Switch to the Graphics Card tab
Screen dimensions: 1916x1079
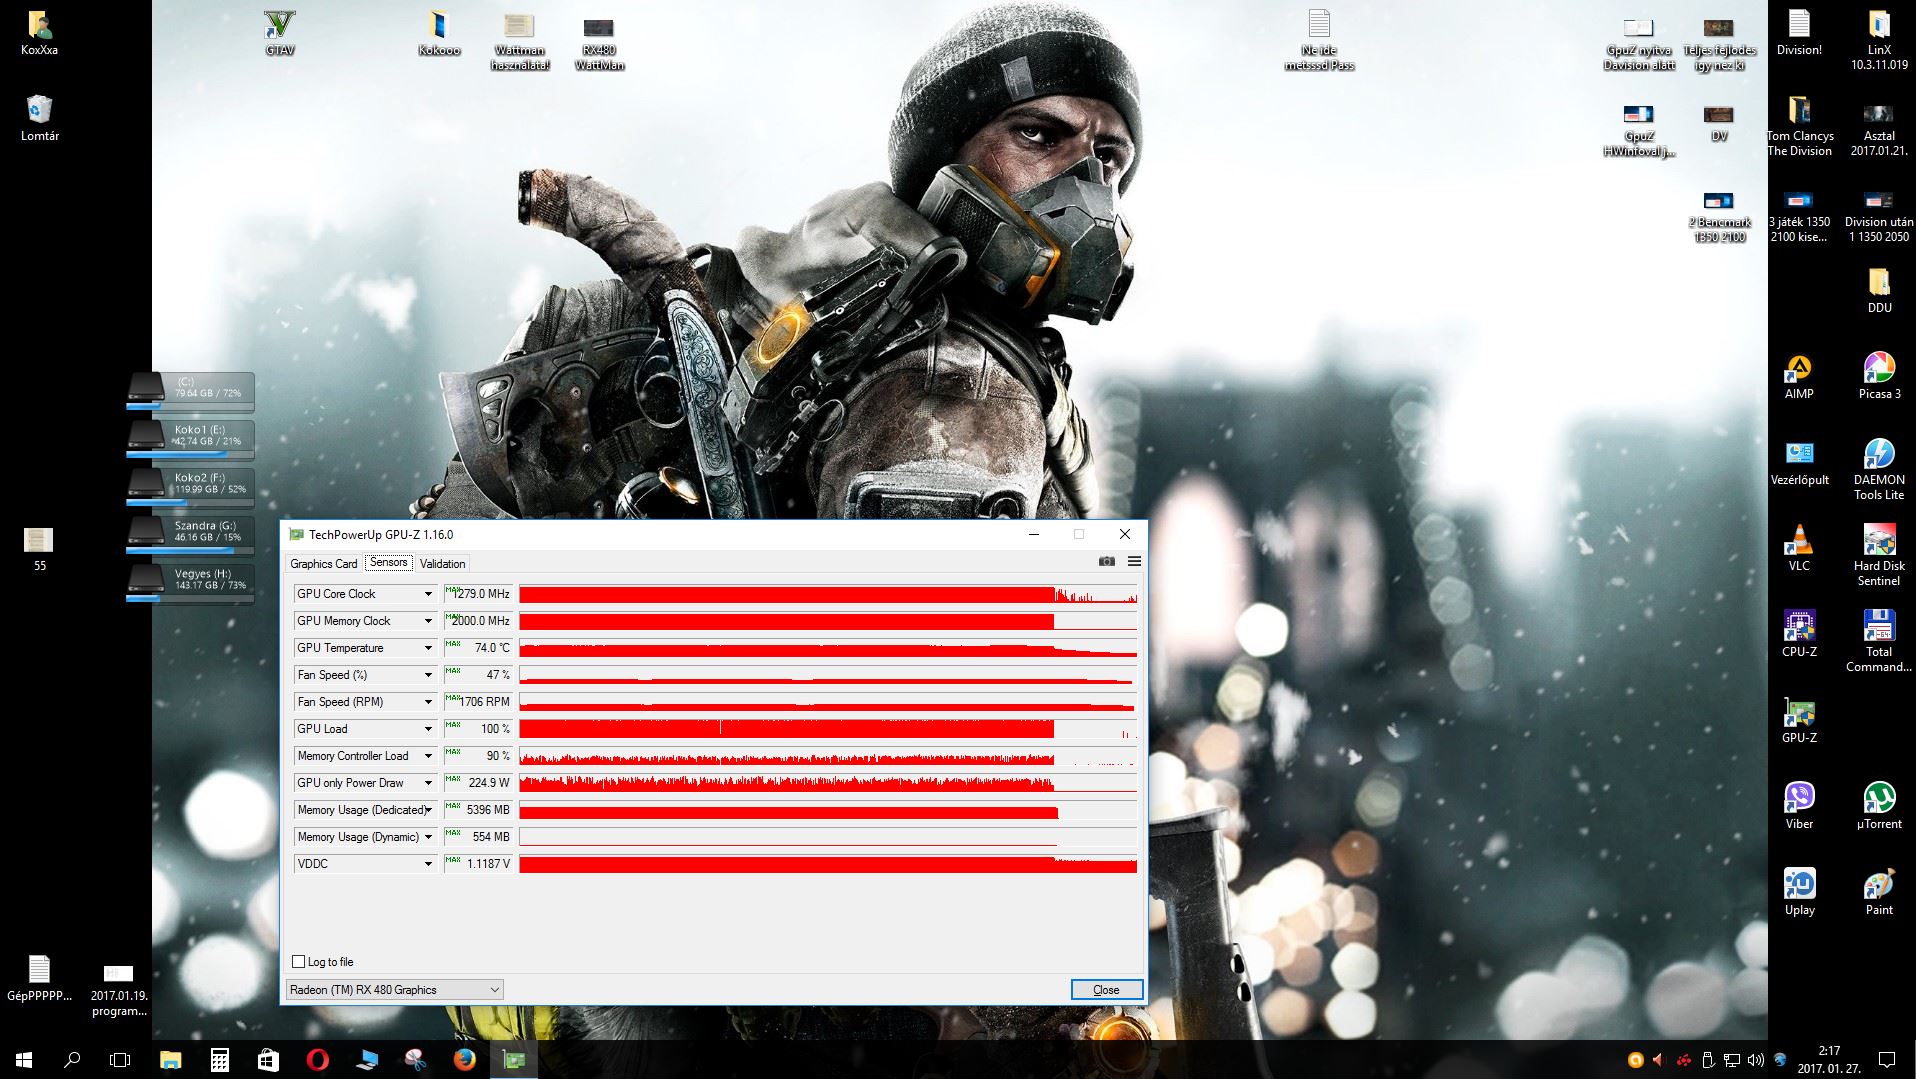point(324,564)
